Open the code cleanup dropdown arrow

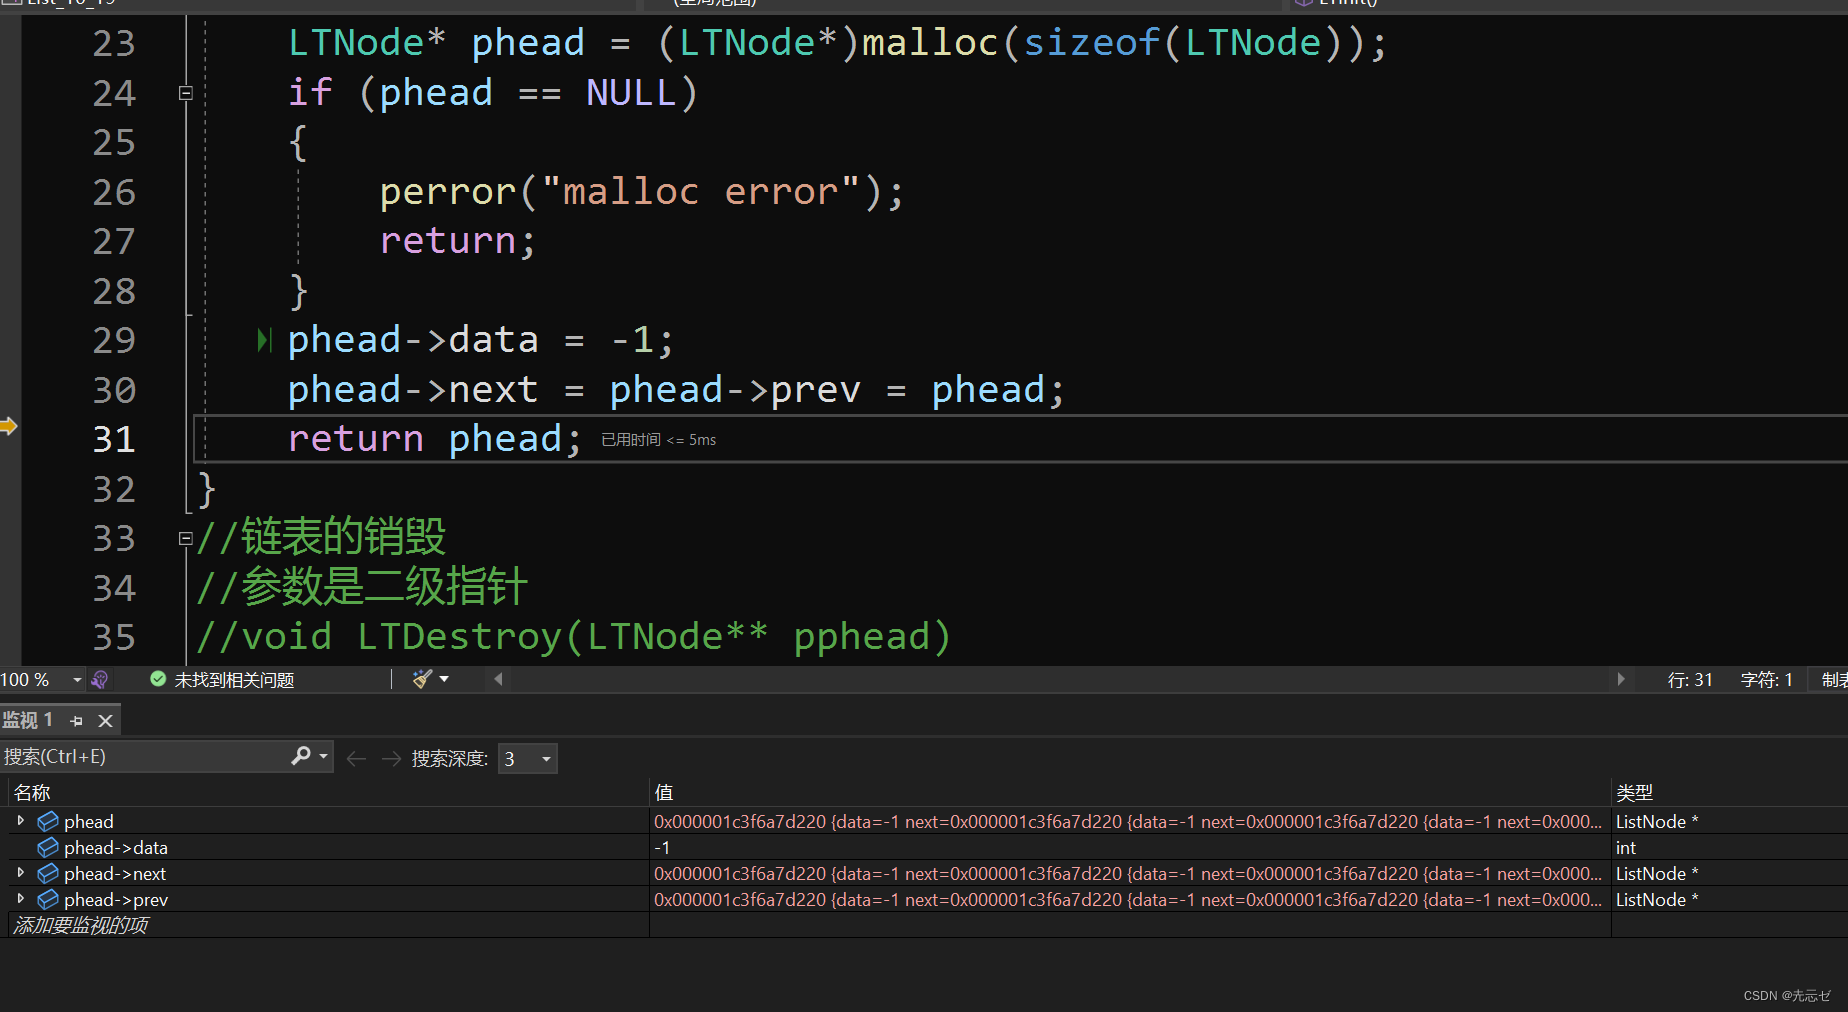pyautogui.click(x=444, y=679)
